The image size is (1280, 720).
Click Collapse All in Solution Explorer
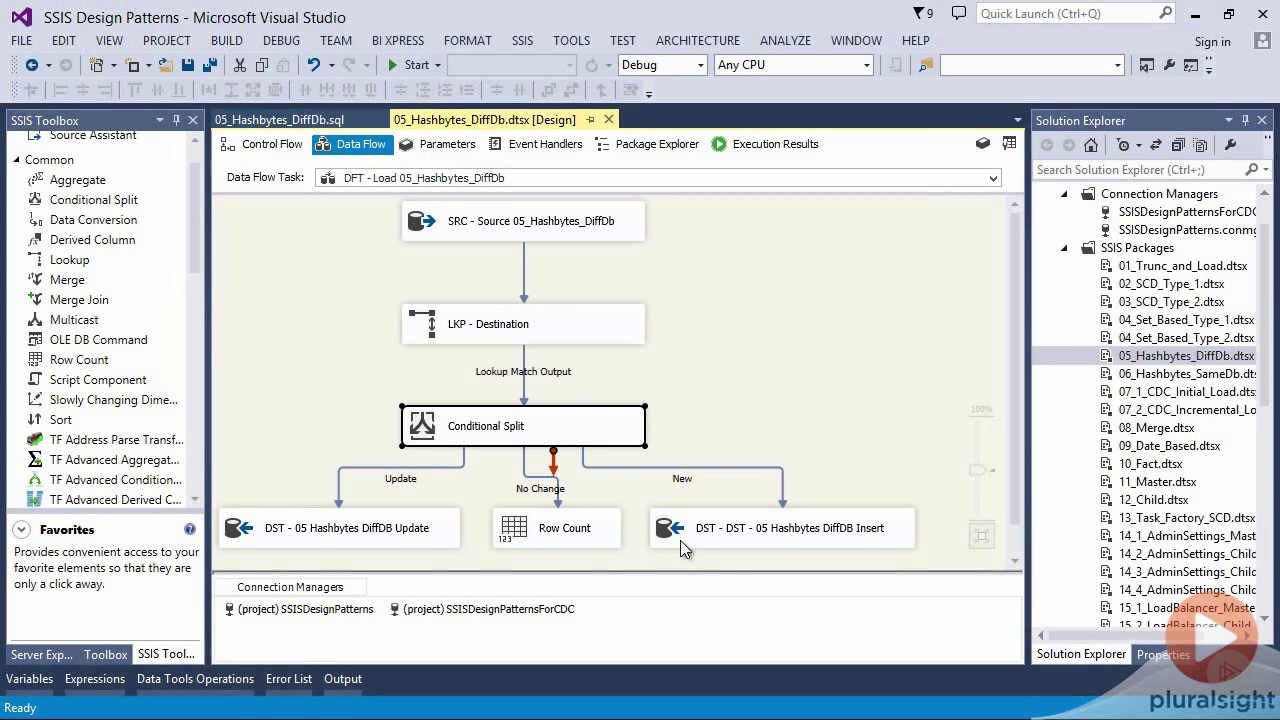1178,145
